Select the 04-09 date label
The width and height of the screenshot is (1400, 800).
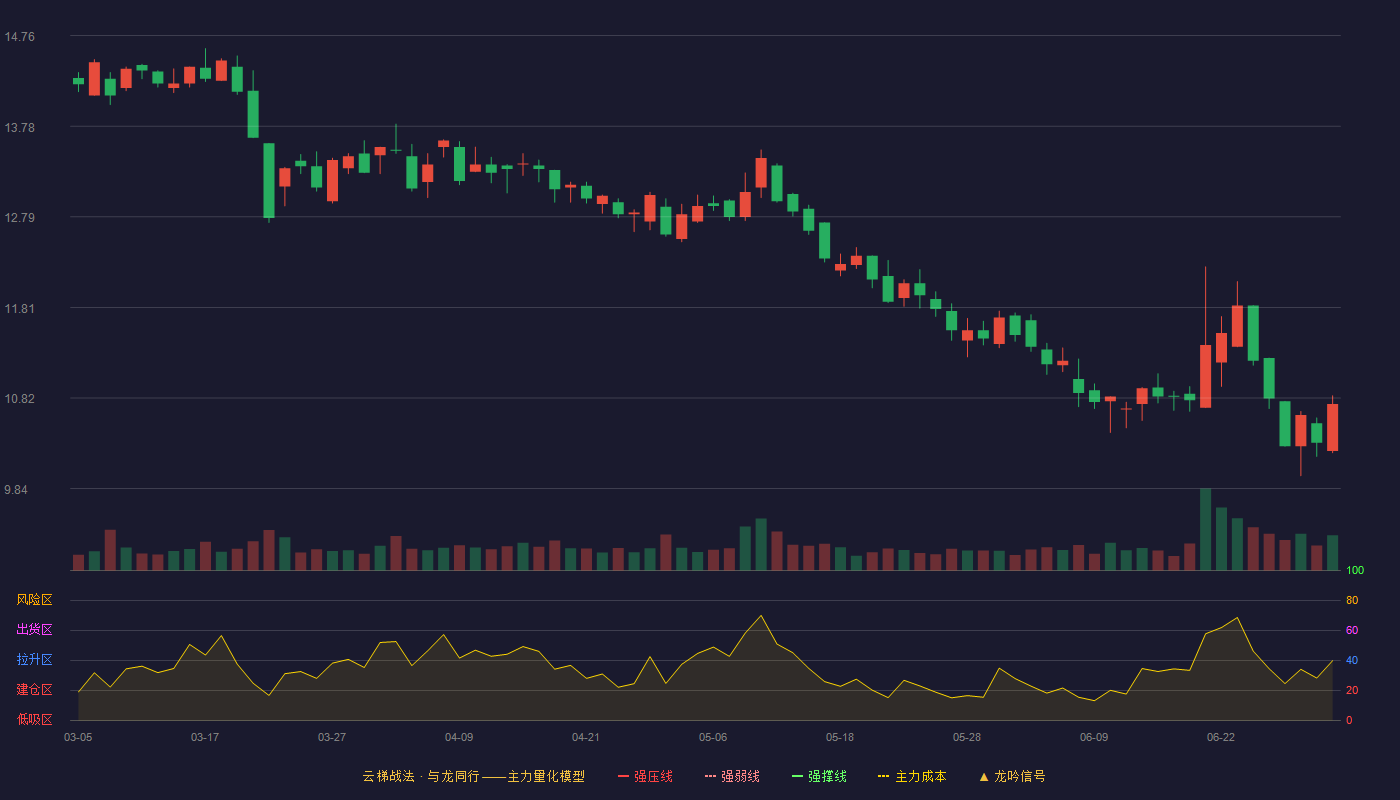pos(459,737)
